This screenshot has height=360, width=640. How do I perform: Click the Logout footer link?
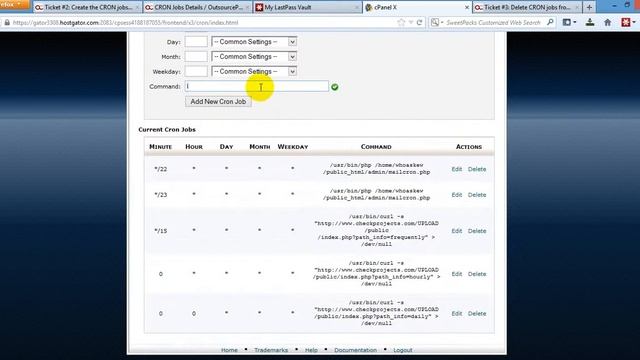pos(402,350)
